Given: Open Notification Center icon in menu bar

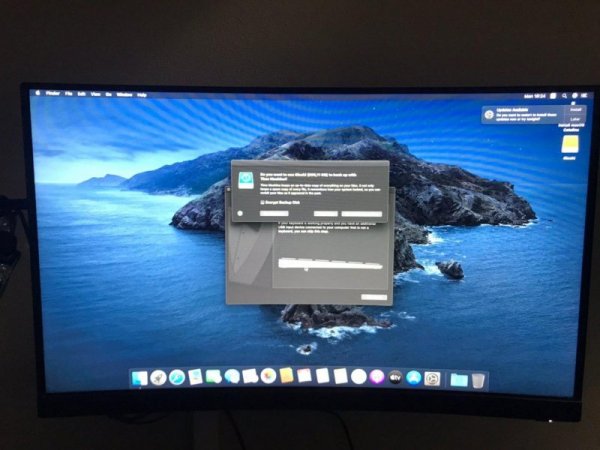Looking at the screenshot, I should click(x=584, y=96).
